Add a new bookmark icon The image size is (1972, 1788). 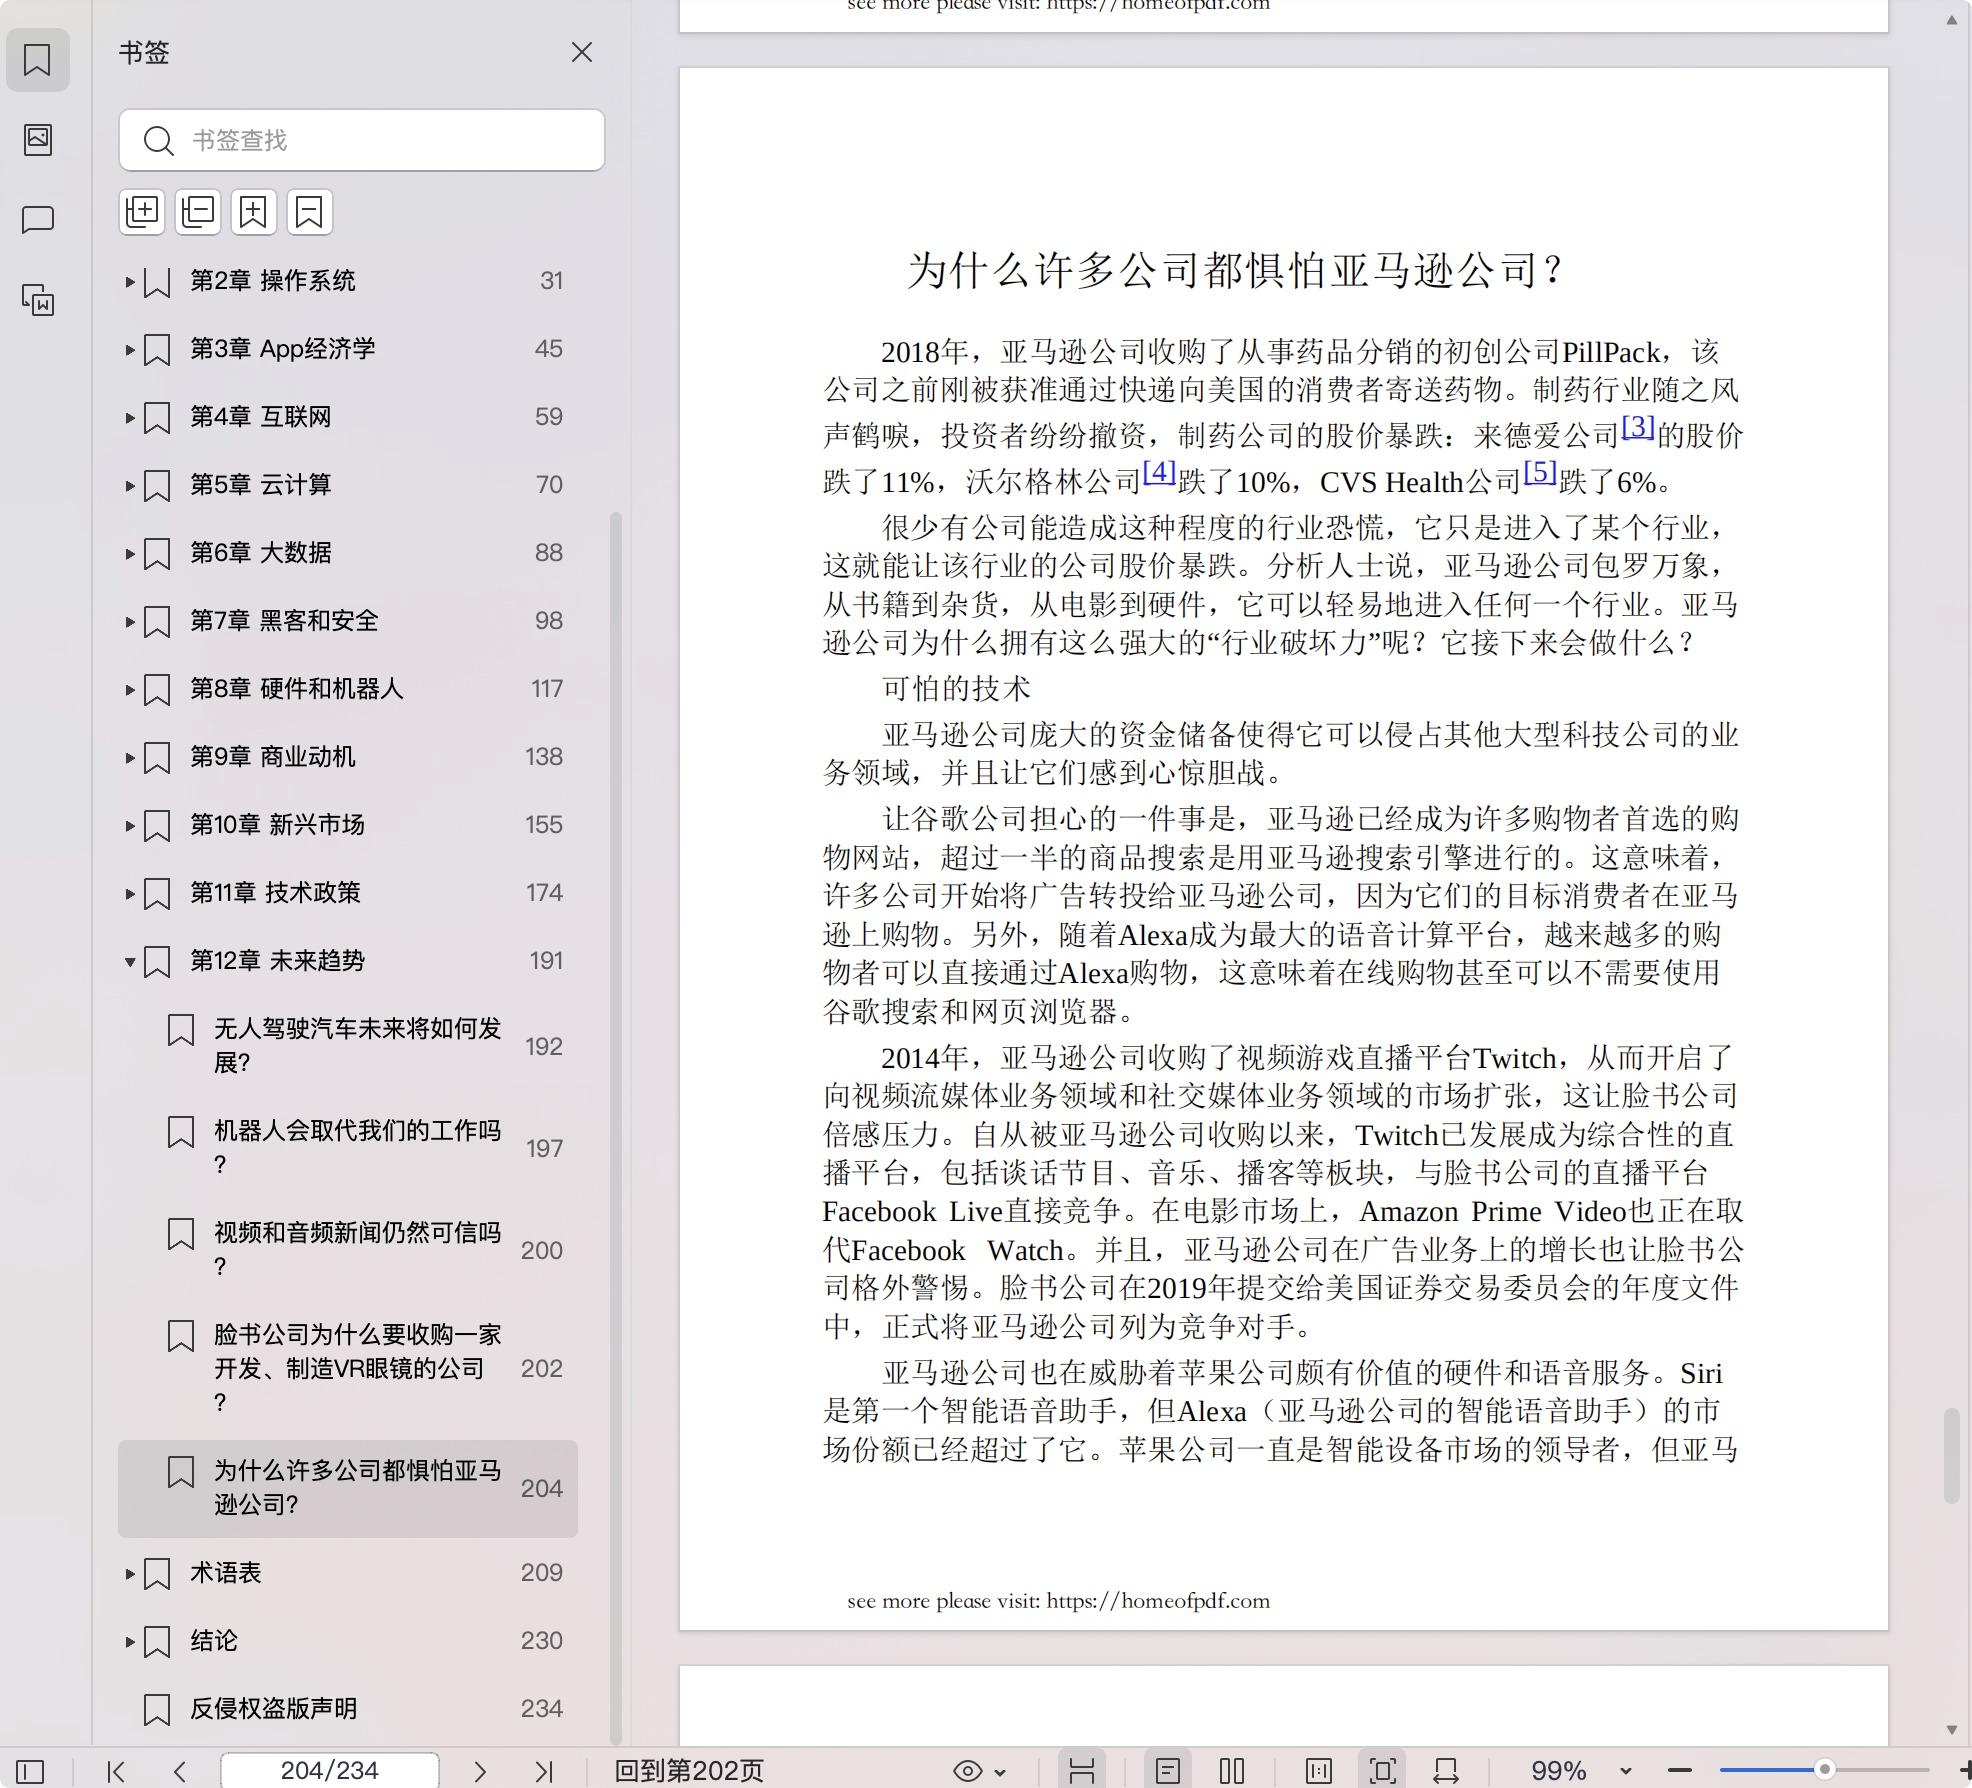(254, 212)
